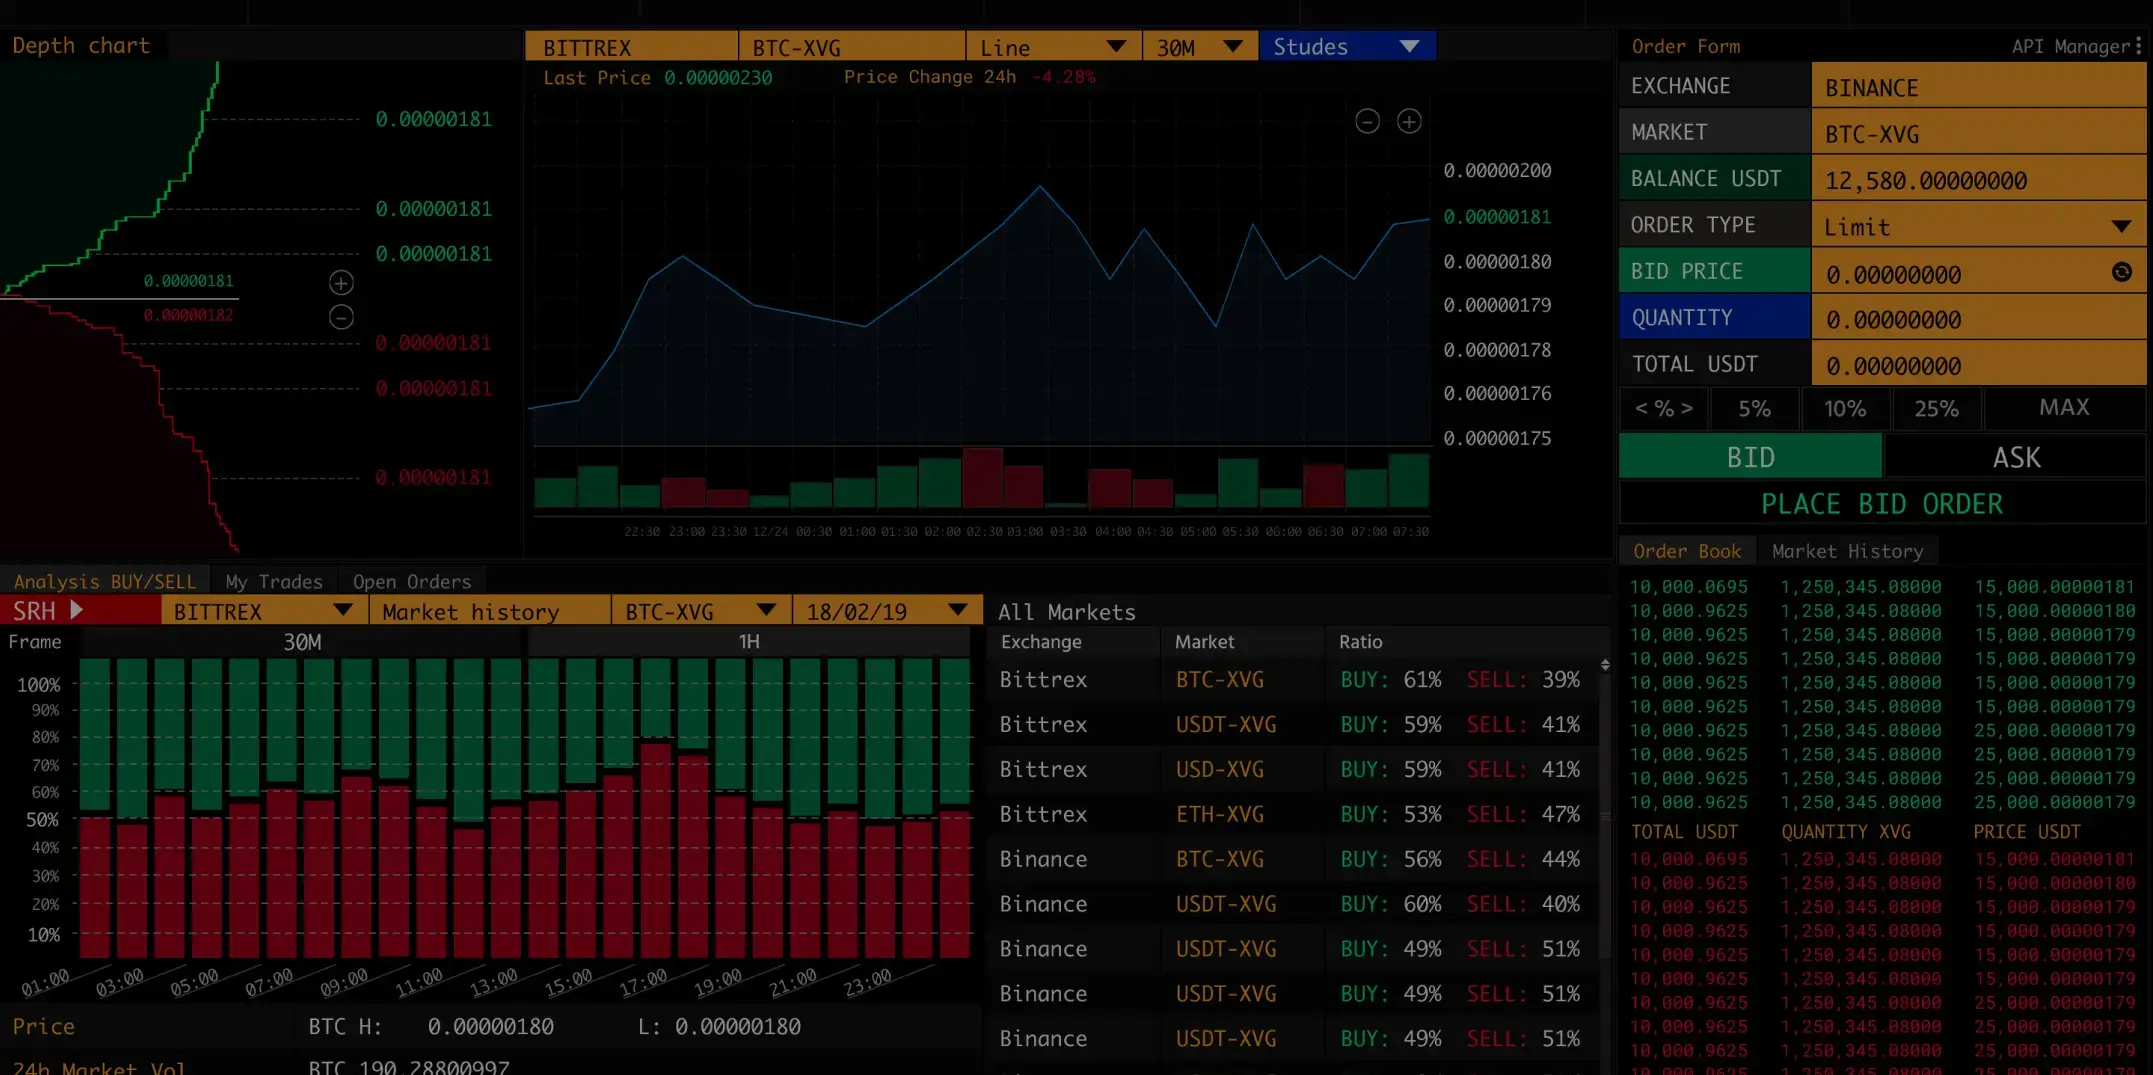Open the BITTREX exchange dropdown in analysis panel
The height and width of the screenshot is (1075, 2153).
click(264, 611)
